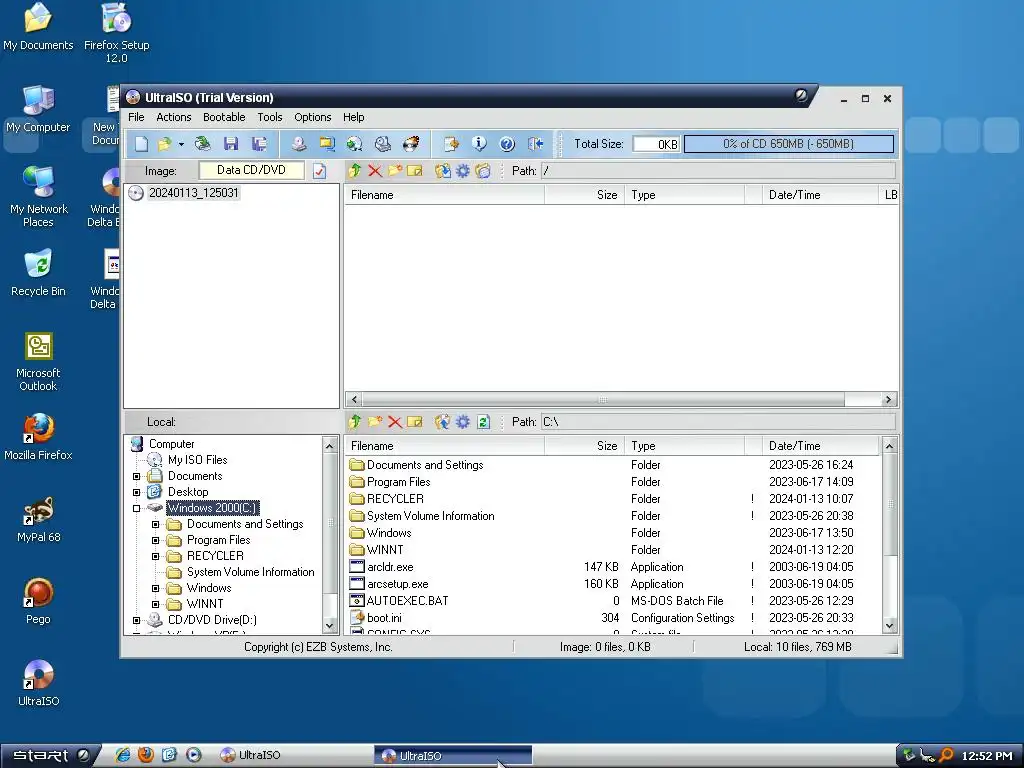Expand the CD/DVD Drive(D:) node
The image size is (1024, 768).
click(x=136, y=620)
